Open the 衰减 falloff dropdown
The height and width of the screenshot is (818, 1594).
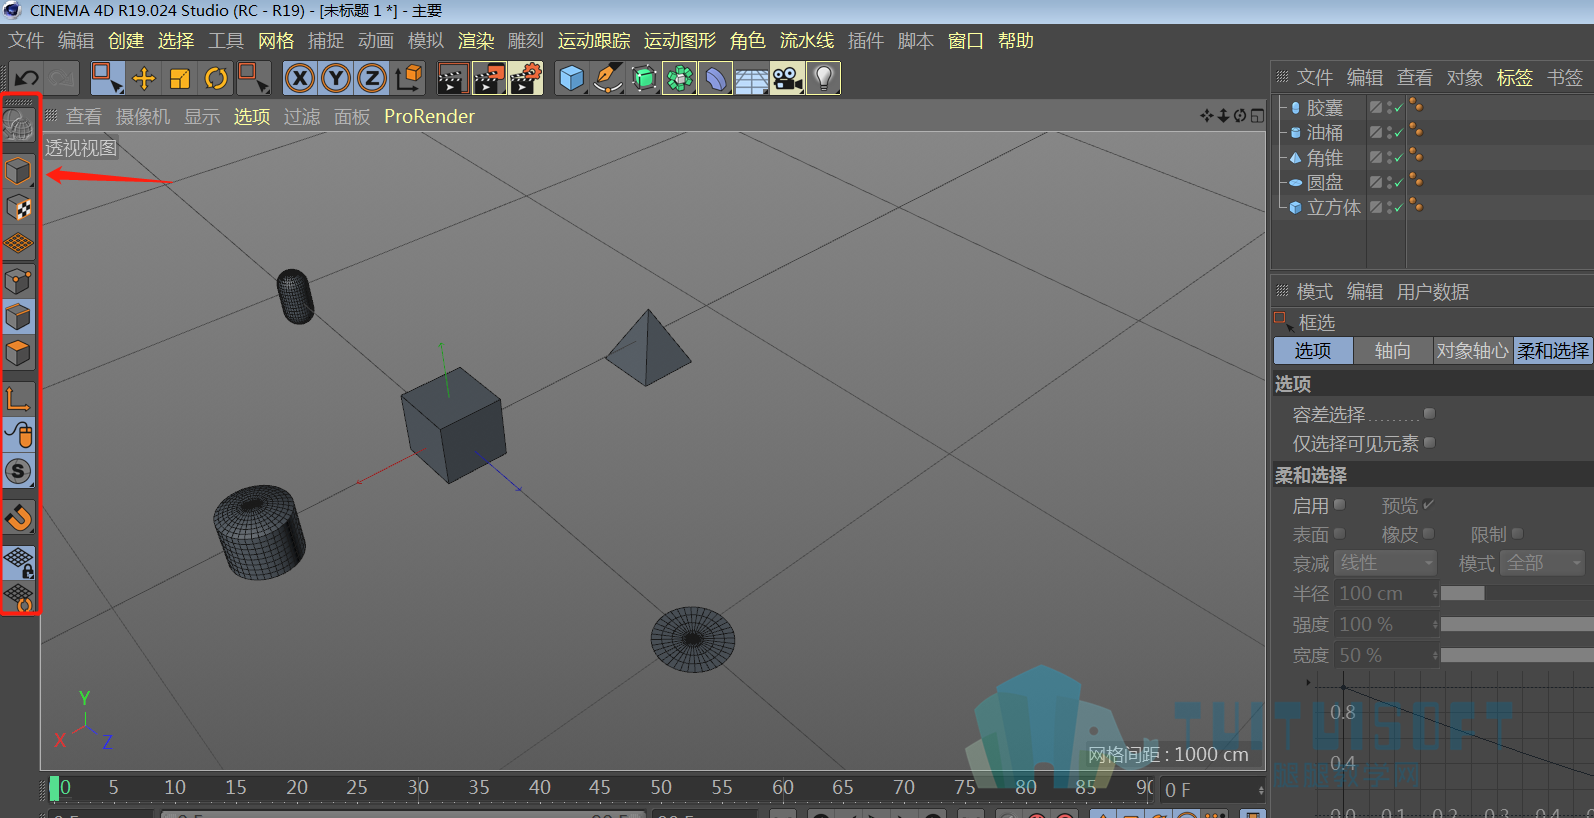(1386, 563)
